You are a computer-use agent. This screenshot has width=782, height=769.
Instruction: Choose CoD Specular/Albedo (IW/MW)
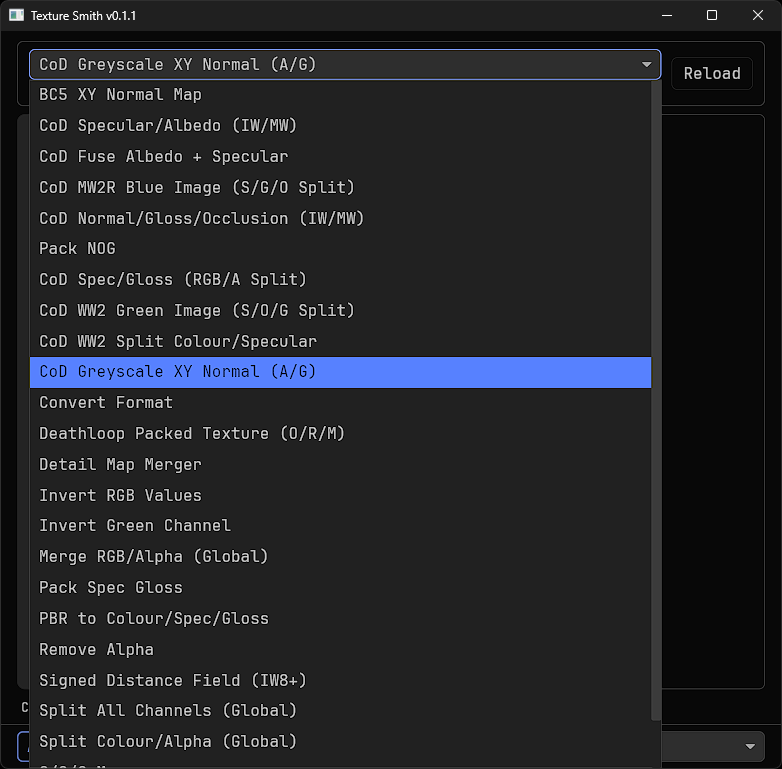(x=341, y=126)
